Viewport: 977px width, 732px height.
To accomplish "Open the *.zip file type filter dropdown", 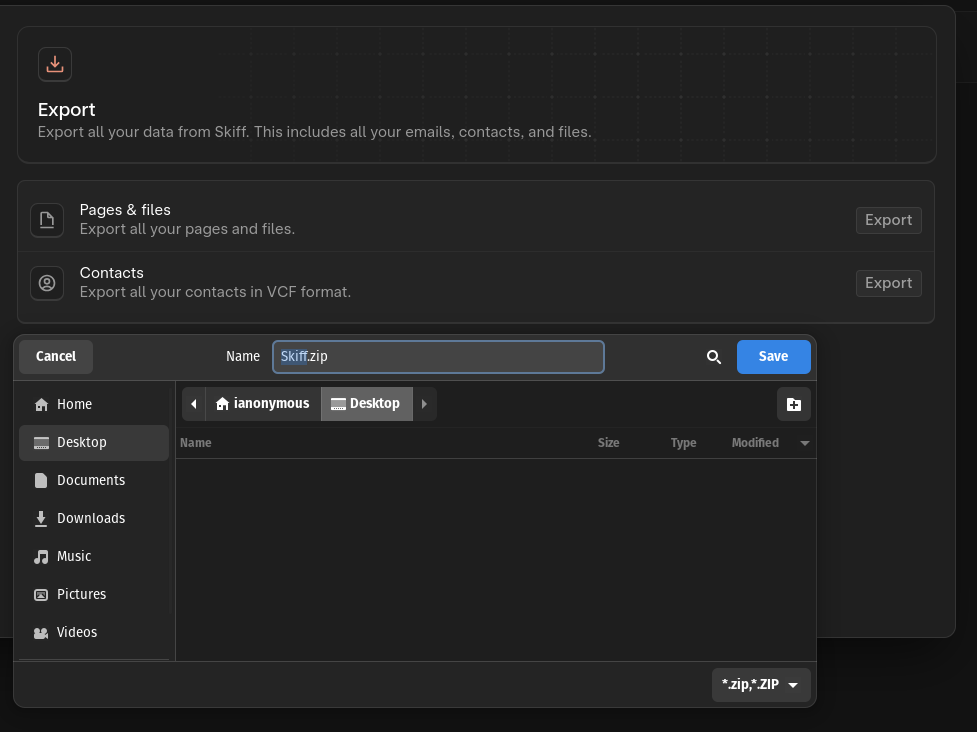I will click(760, 685).
